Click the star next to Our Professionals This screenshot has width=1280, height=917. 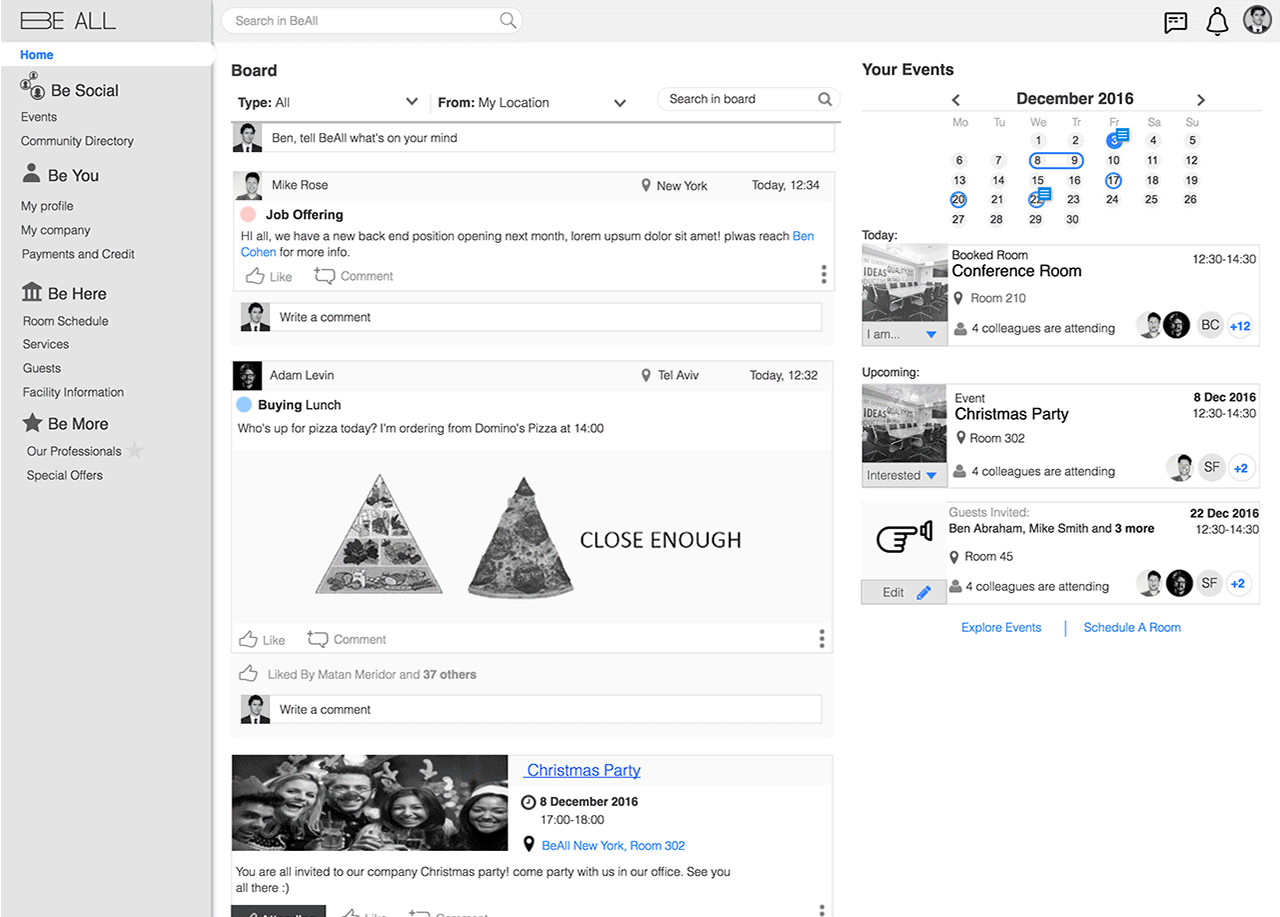[135, 451]
